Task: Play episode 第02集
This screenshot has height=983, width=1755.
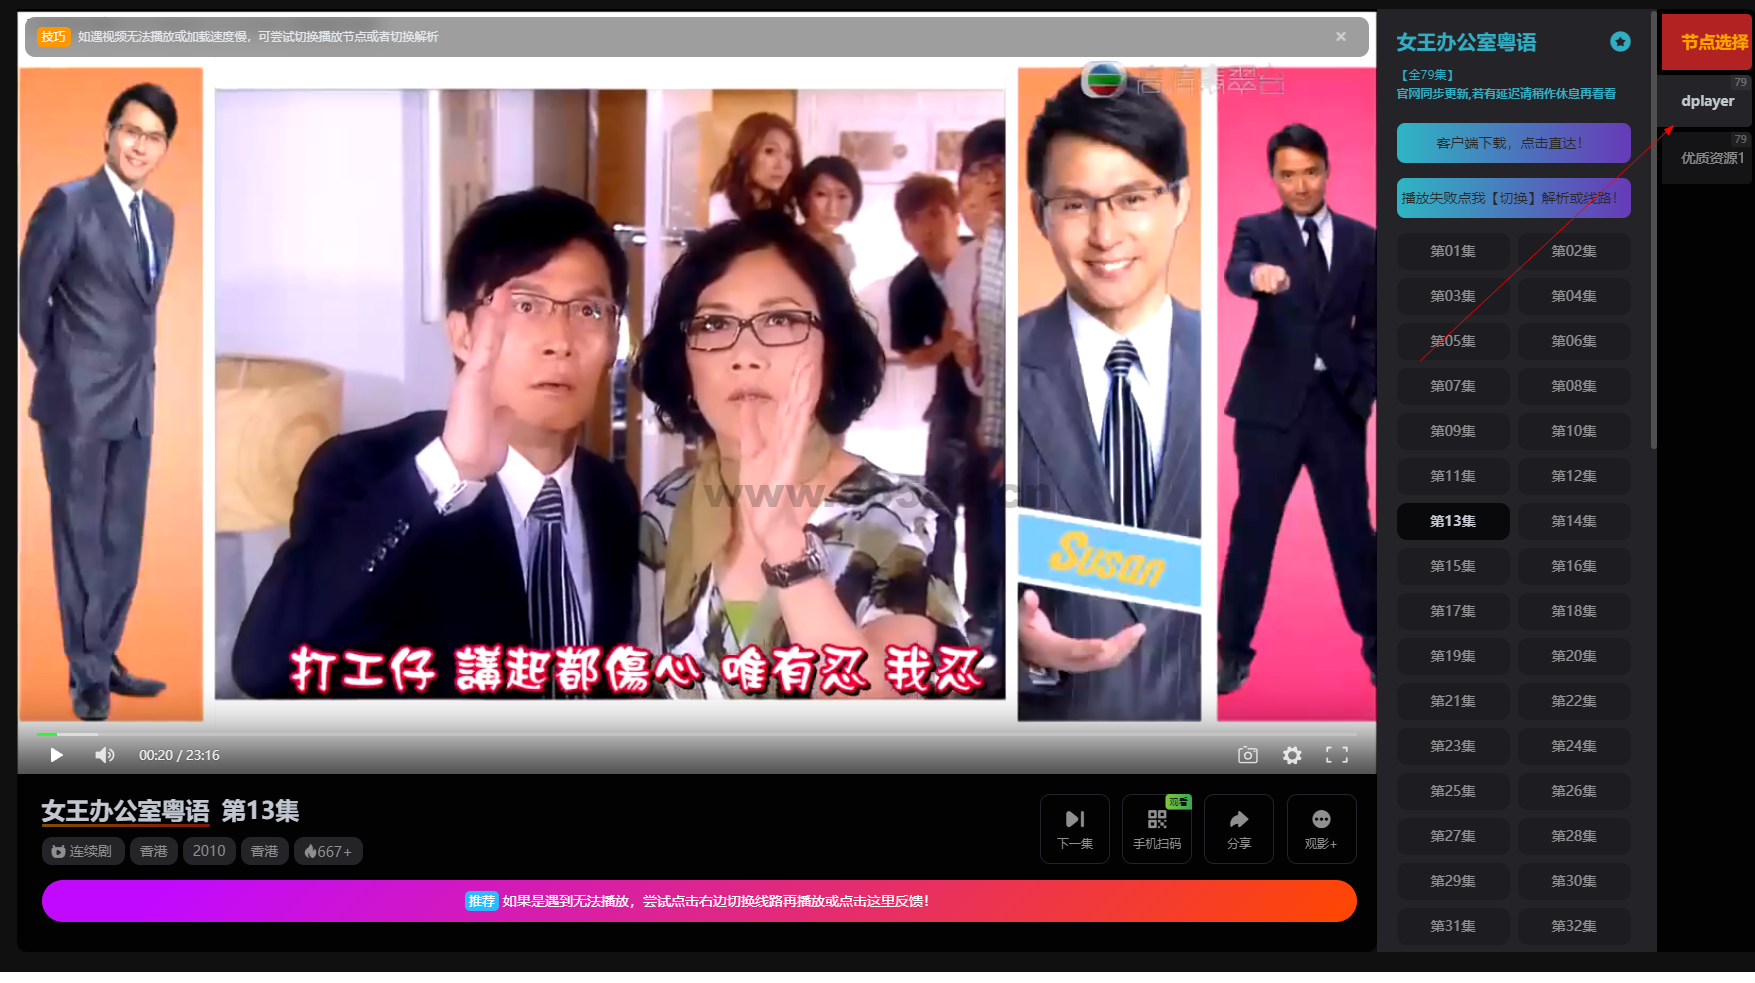Action: 1574,251
